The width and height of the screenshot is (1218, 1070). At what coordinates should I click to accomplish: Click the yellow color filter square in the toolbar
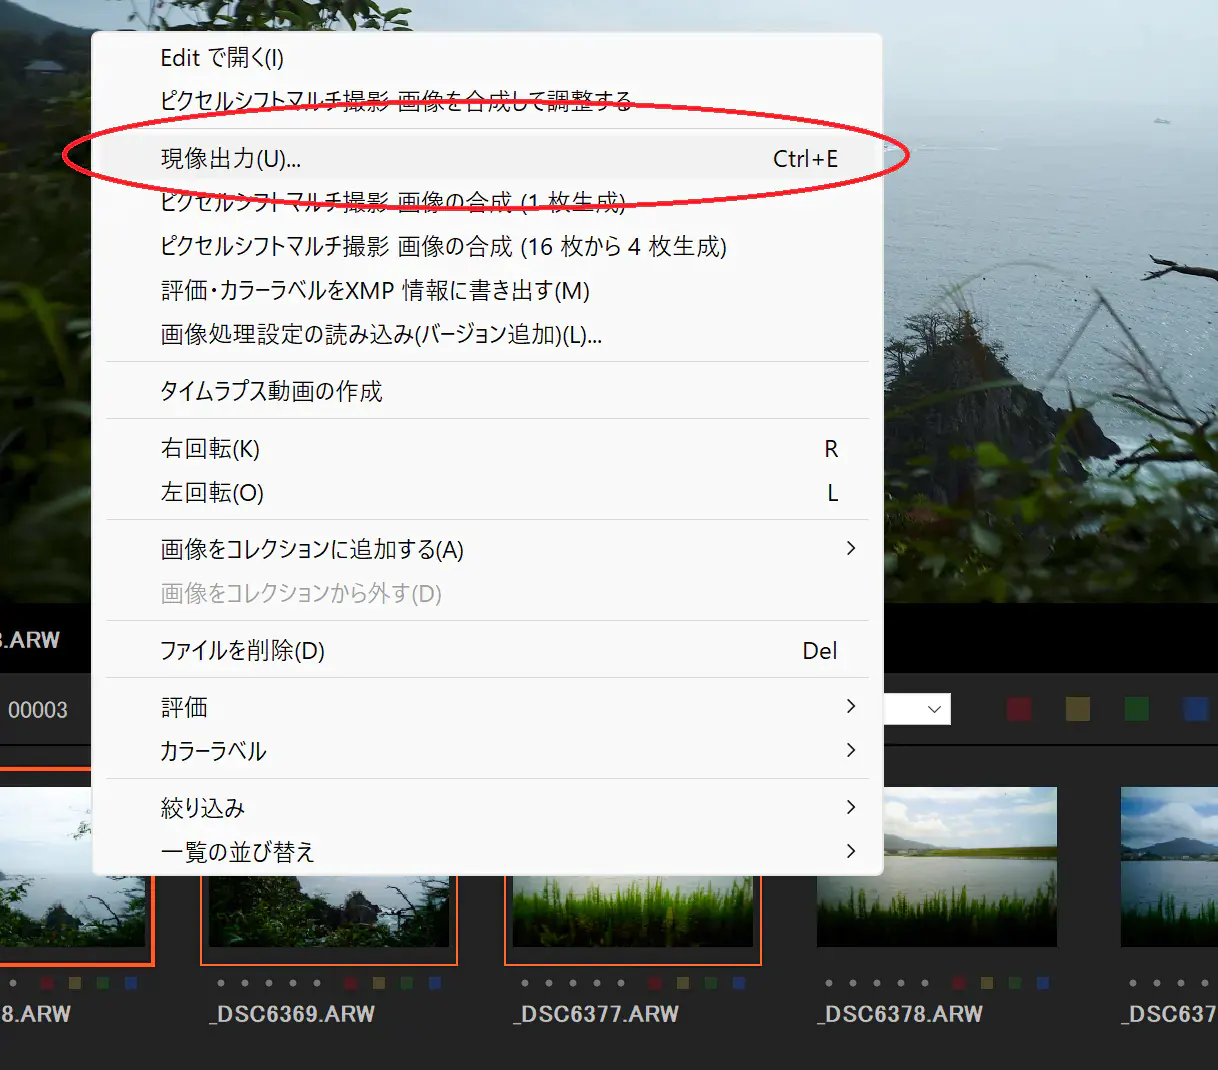(x=1077, y=709)
